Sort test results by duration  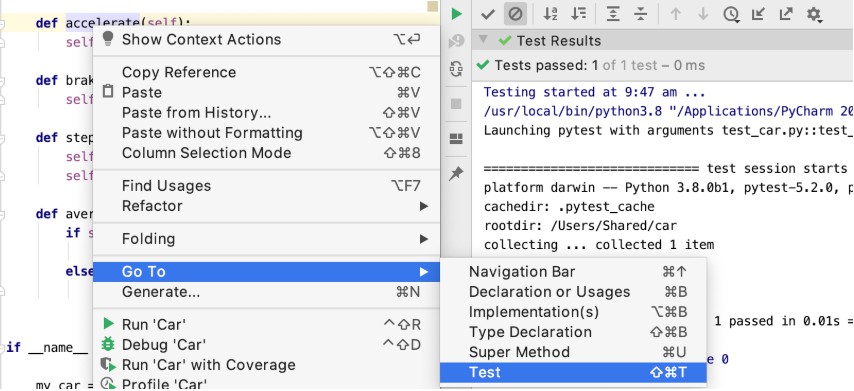pyautogui.click(x=578, y=14)
